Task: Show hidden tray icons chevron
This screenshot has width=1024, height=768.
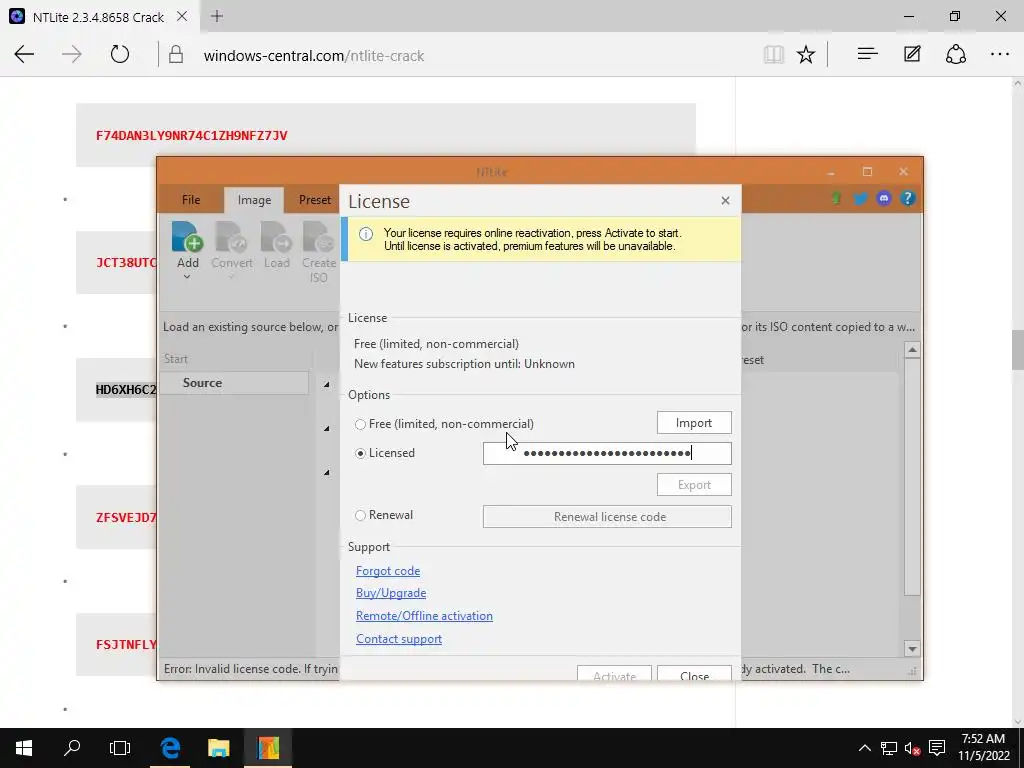Action: pyautogui.click(x=864, y=748)
